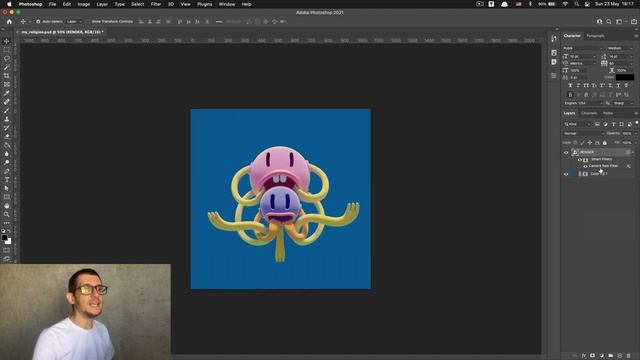Select the Frame tool

pyautogui.click(x=7, y=84)
